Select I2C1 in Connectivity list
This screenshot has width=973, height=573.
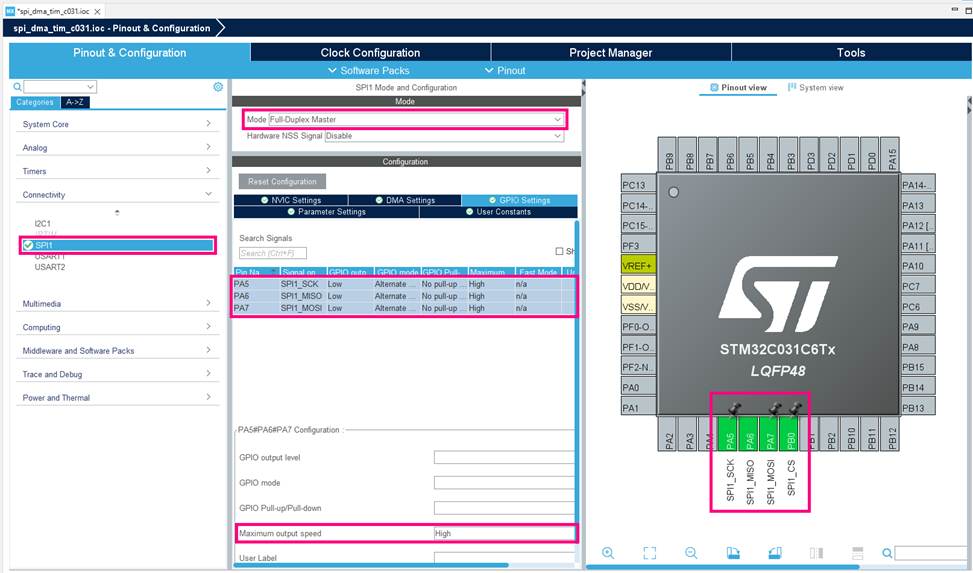(x=43, y=223)
